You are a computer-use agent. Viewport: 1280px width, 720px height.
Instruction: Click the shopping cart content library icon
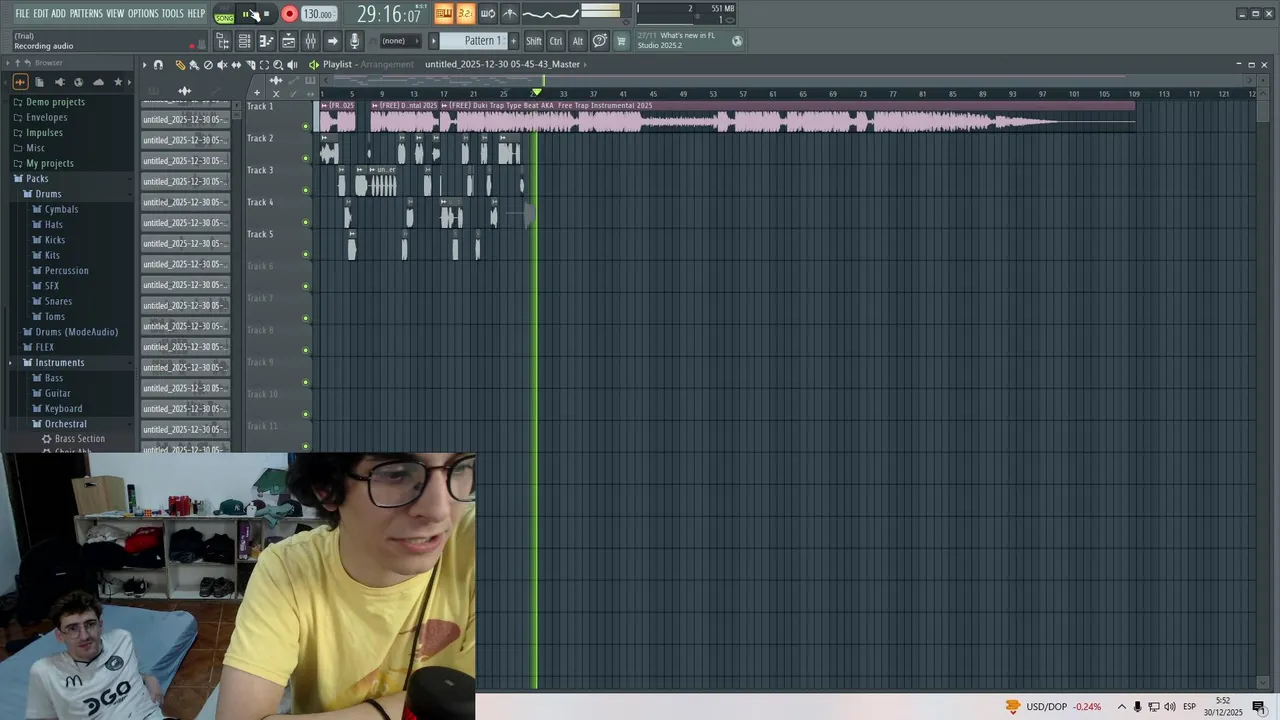pos(621,41)
